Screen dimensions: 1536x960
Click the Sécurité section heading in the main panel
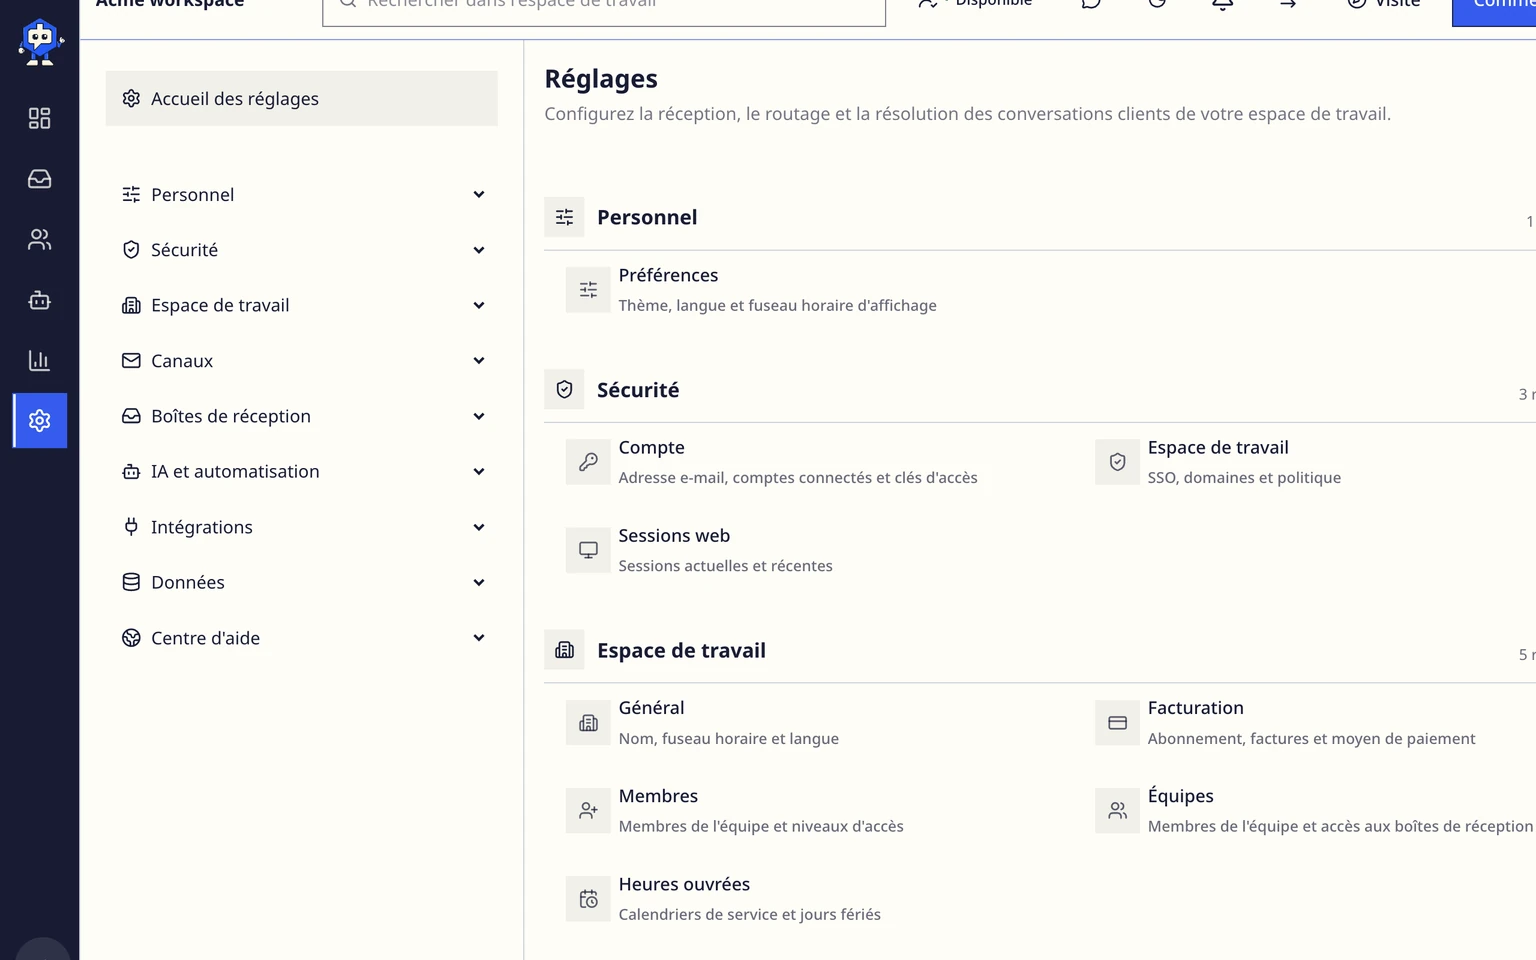pyautogui.click(x=638, y=390)
